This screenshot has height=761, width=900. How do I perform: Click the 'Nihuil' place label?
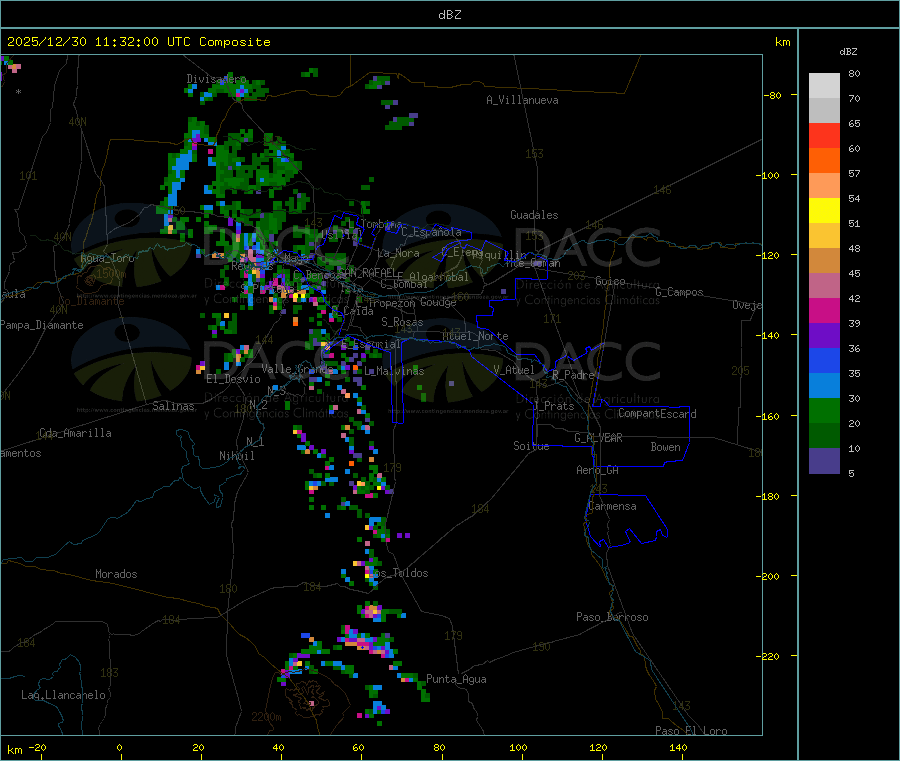point(237,456)
